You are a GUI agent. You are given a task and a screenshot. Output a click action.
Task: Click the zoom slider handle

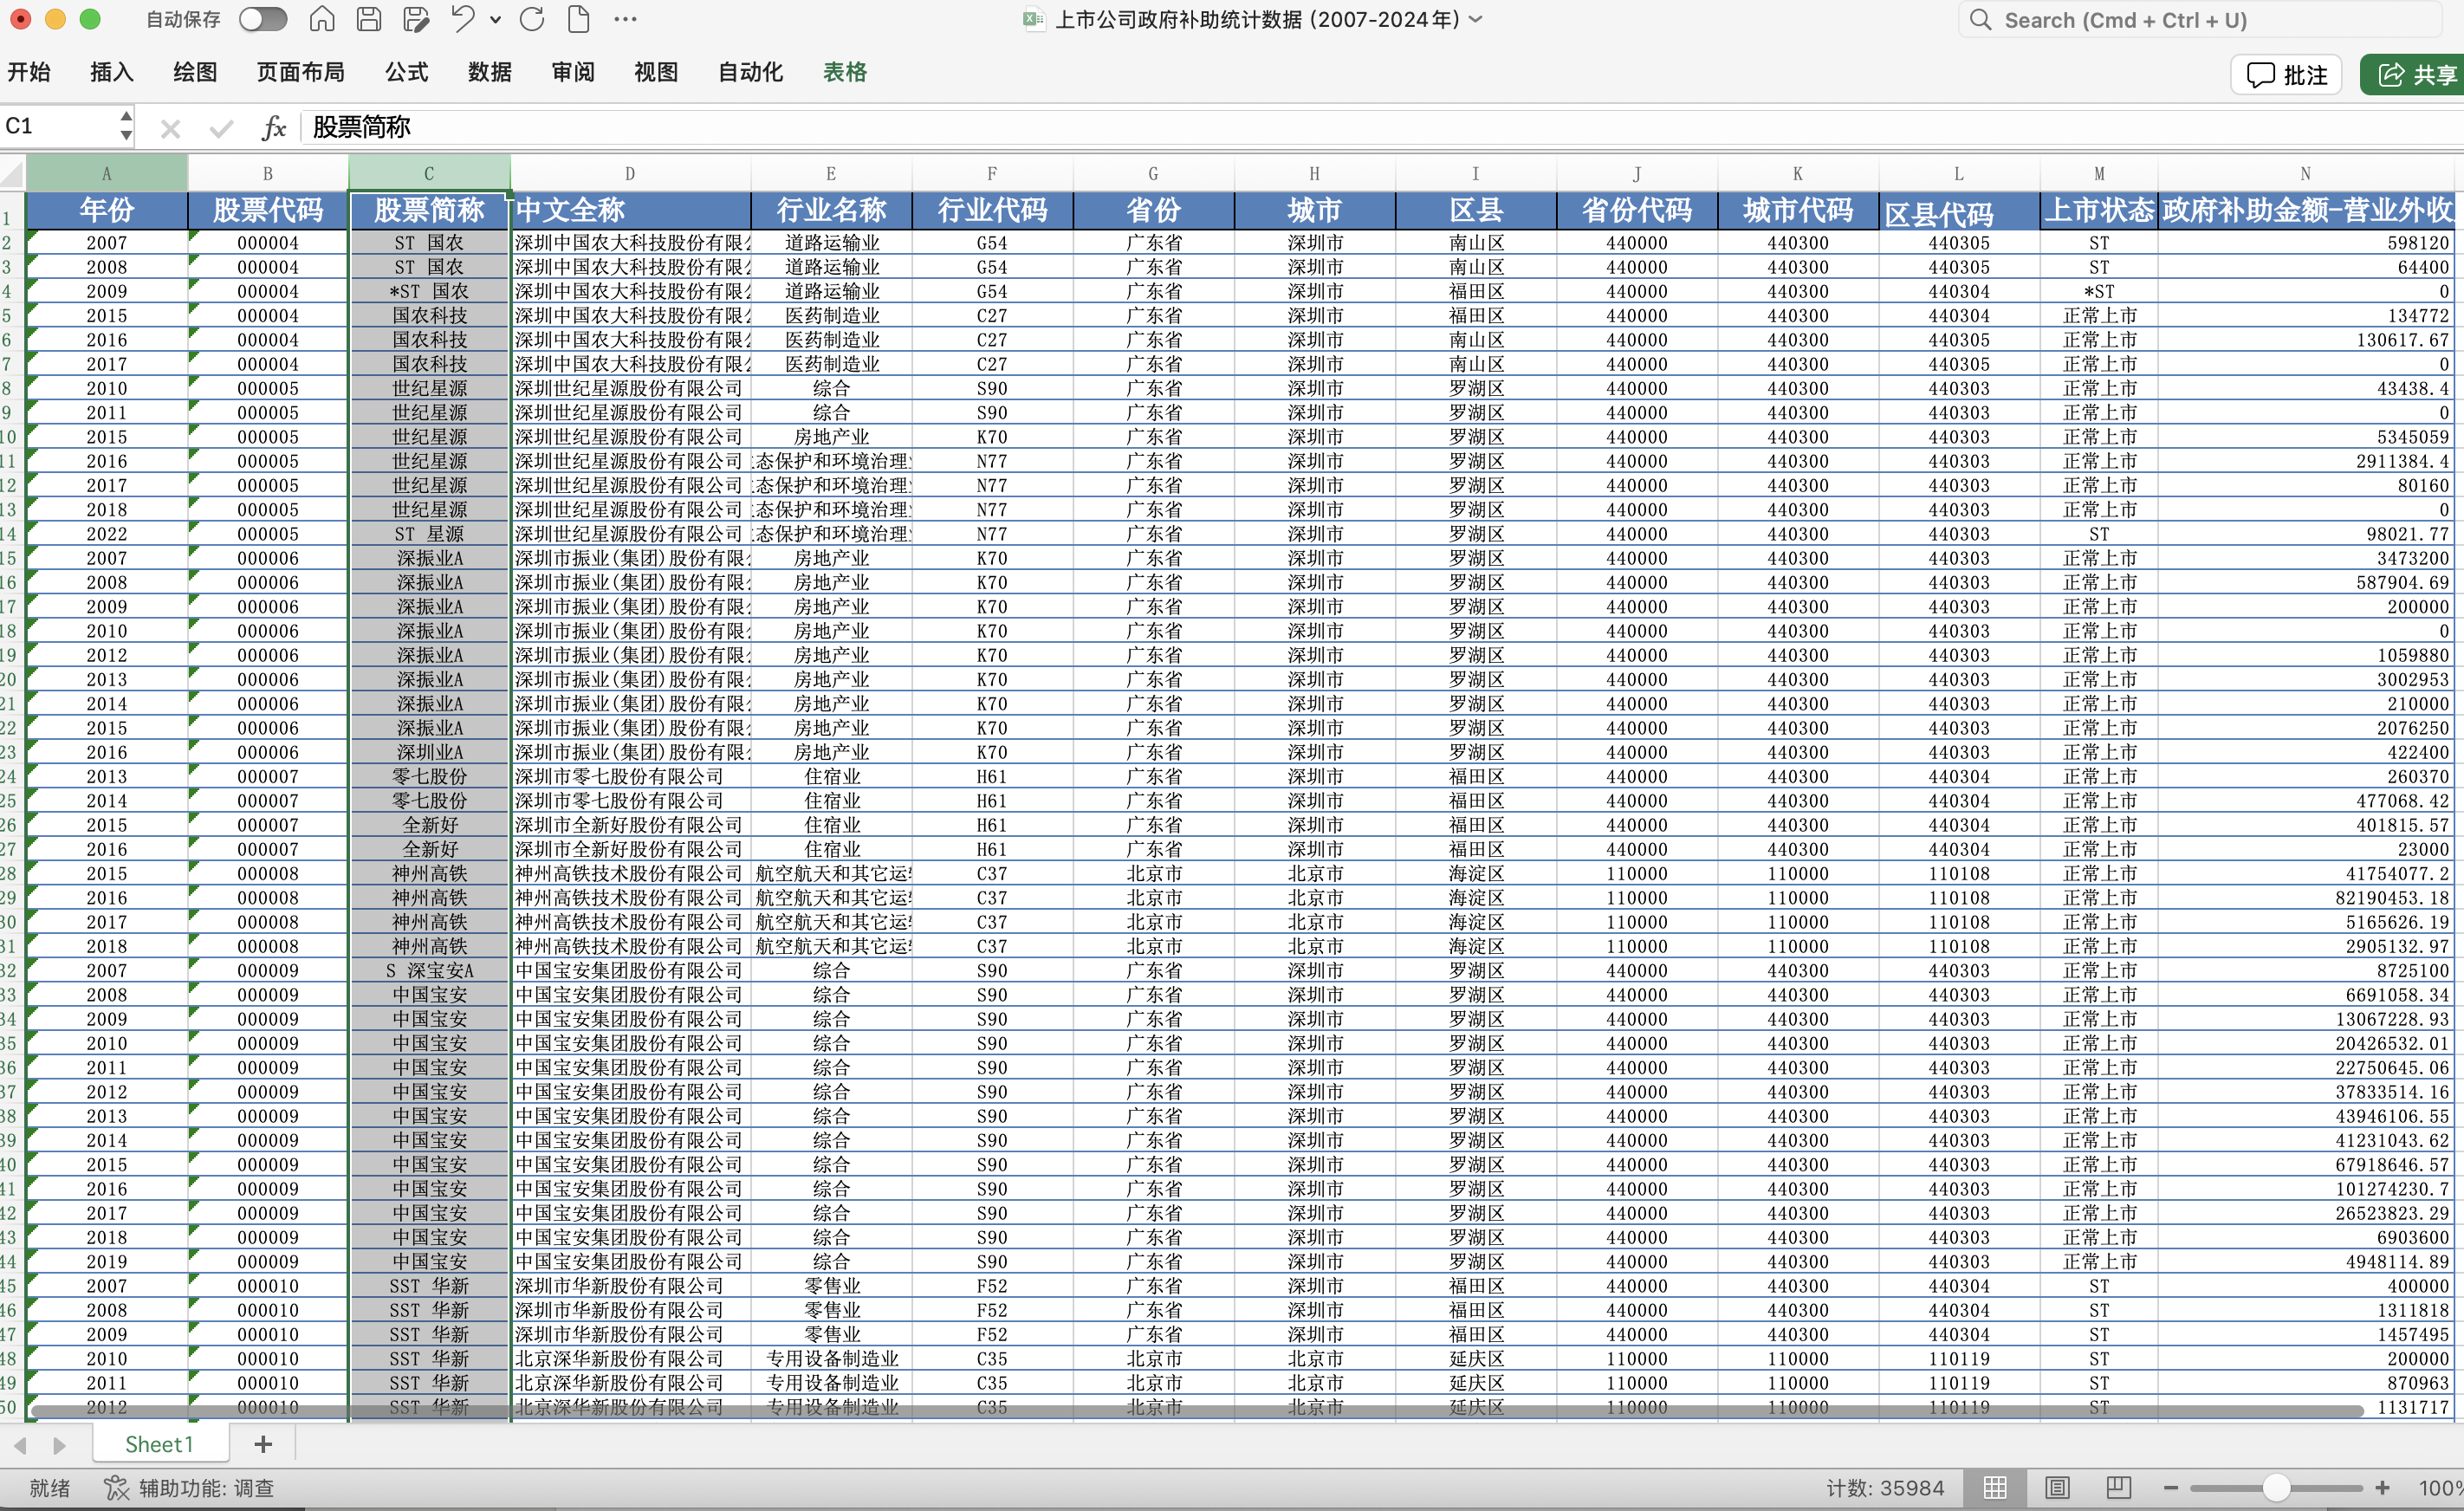pyautogui.click(x=2276, y=1487)
